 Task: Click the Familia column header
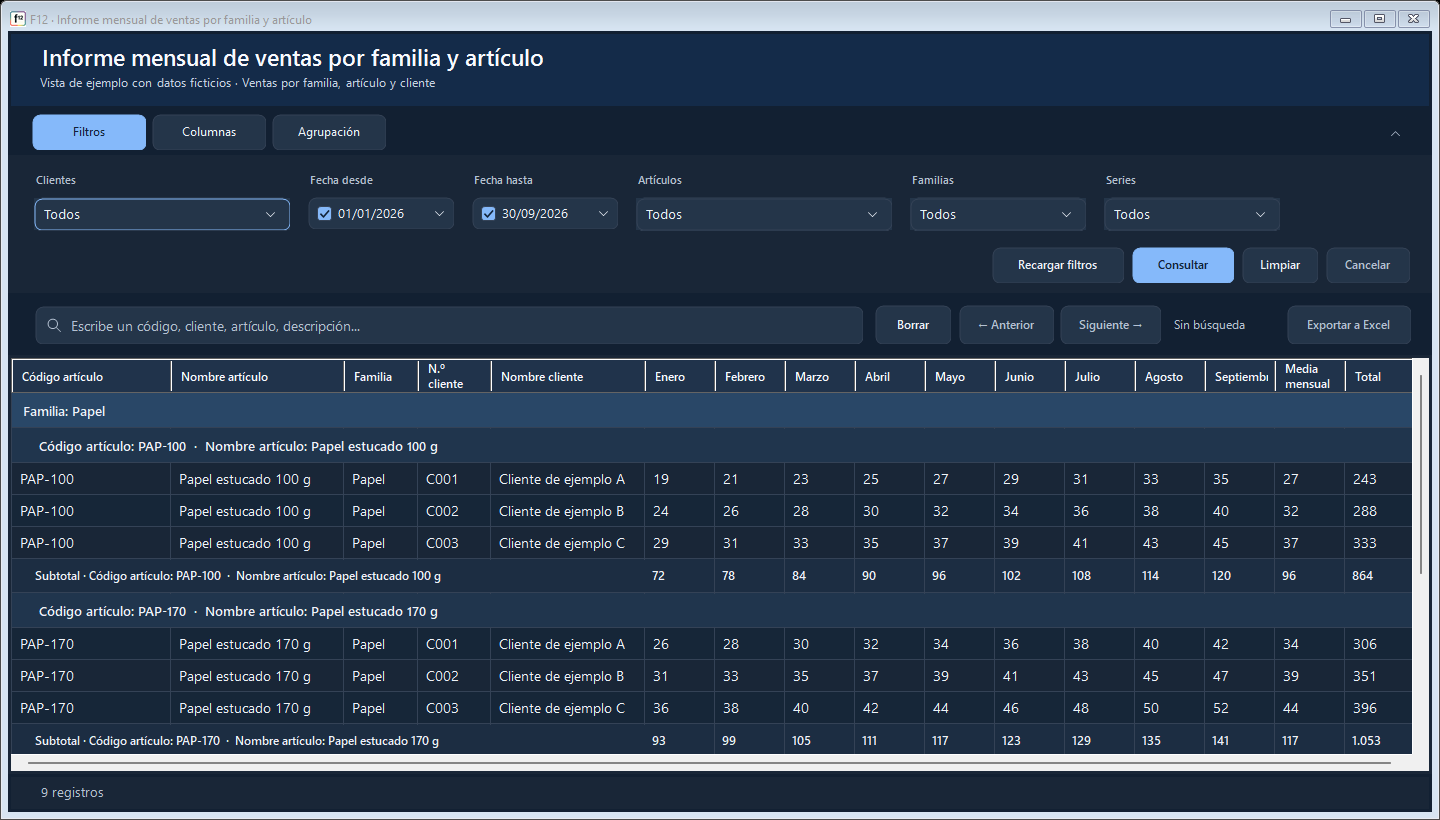[x=381, y=377]
